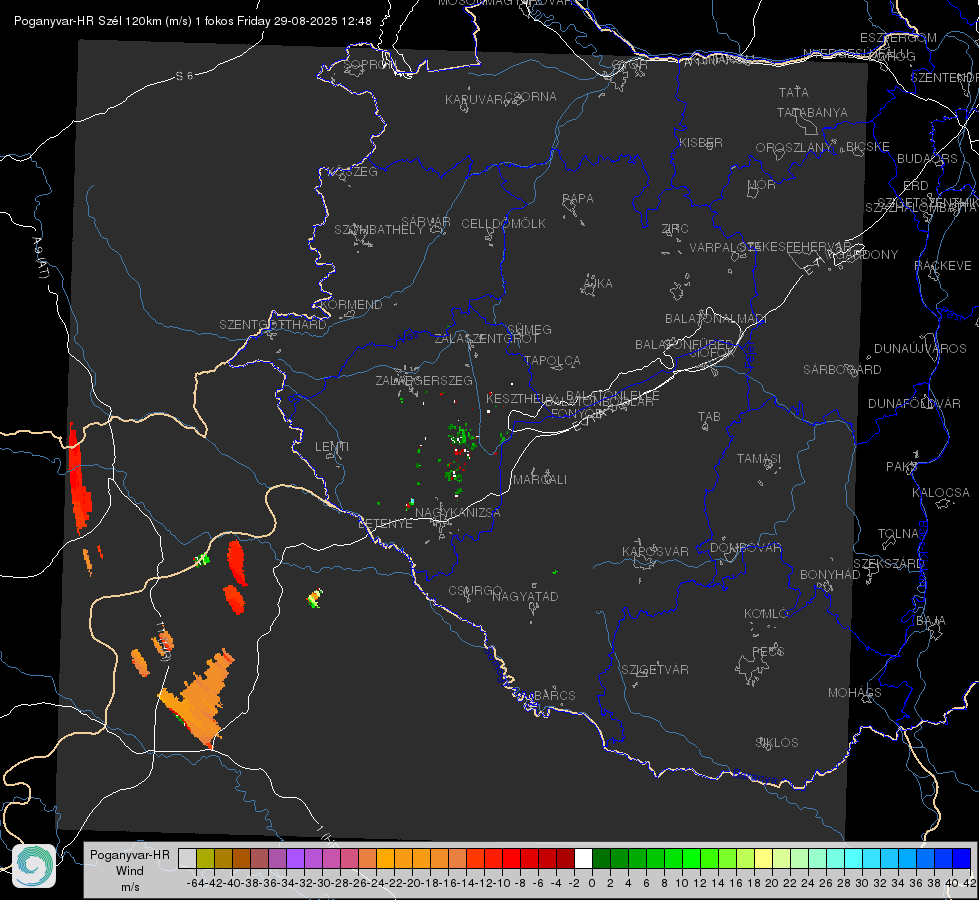Click the SÜMEG city label
Viewport: 979px width, 900px height.
[529, 329]
